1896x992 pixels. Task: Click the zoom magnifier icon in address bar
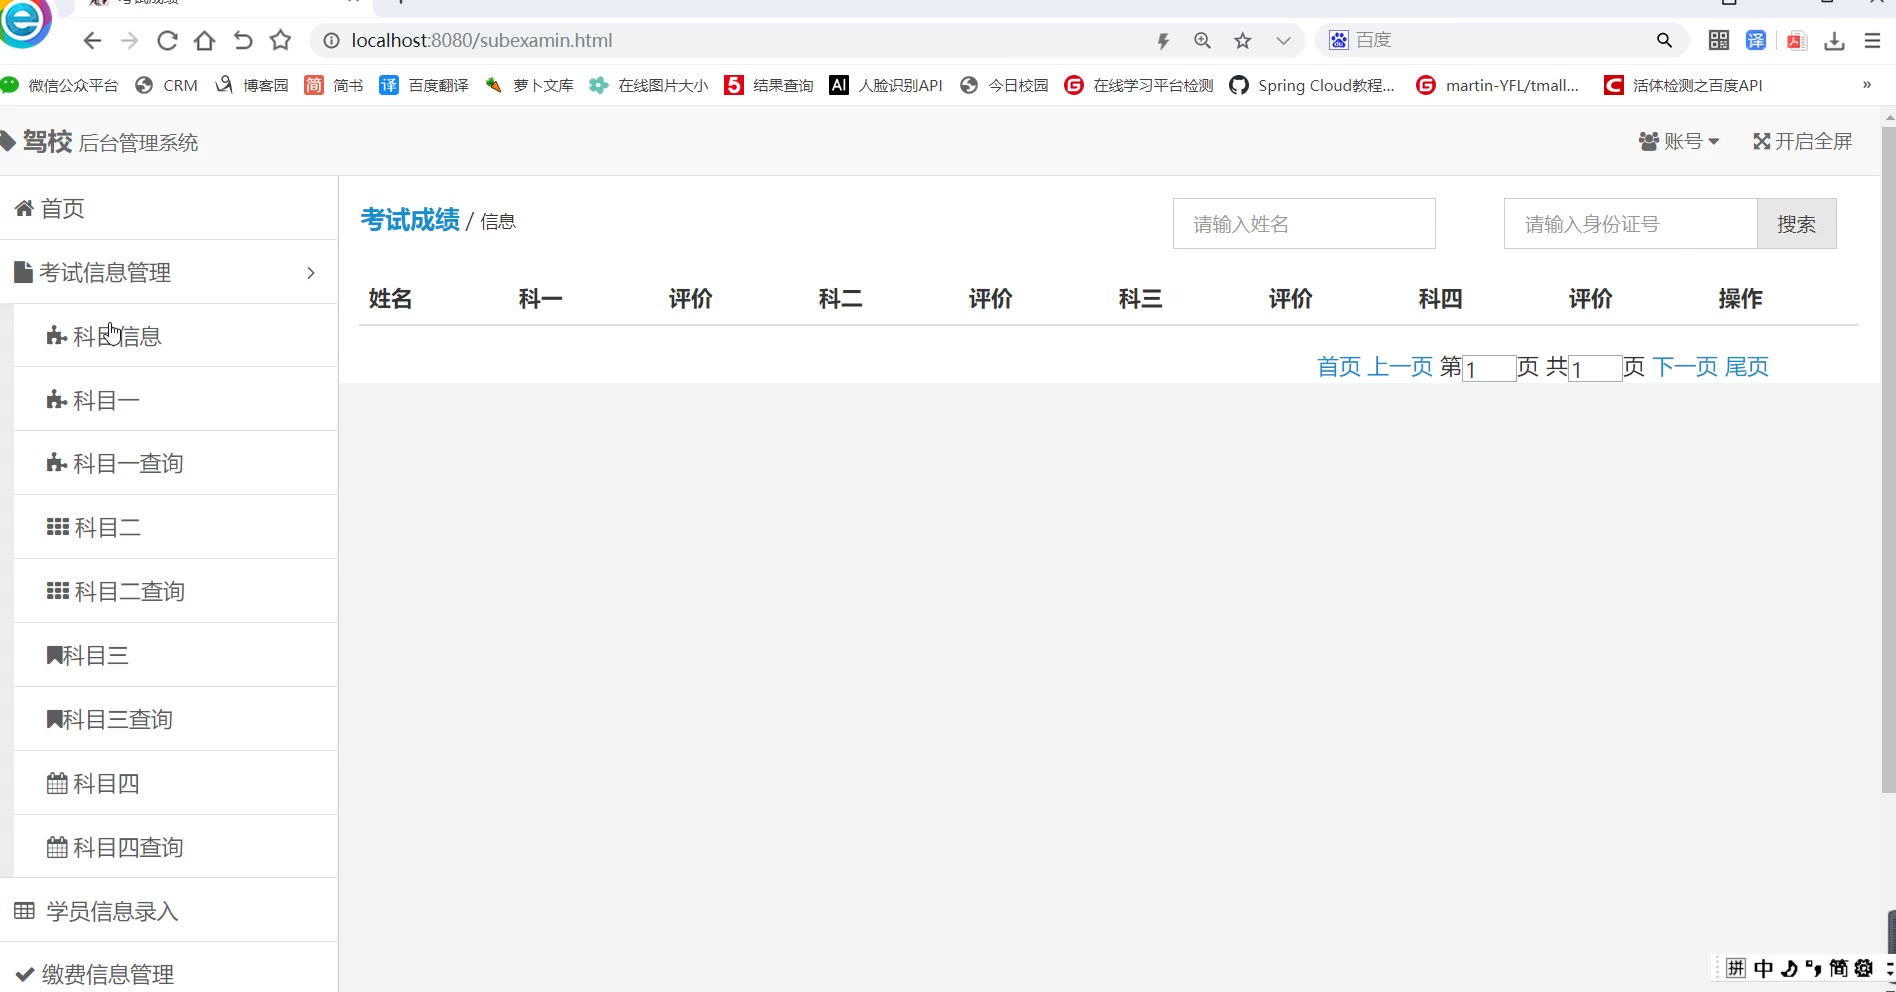[x=1202, y=41]
